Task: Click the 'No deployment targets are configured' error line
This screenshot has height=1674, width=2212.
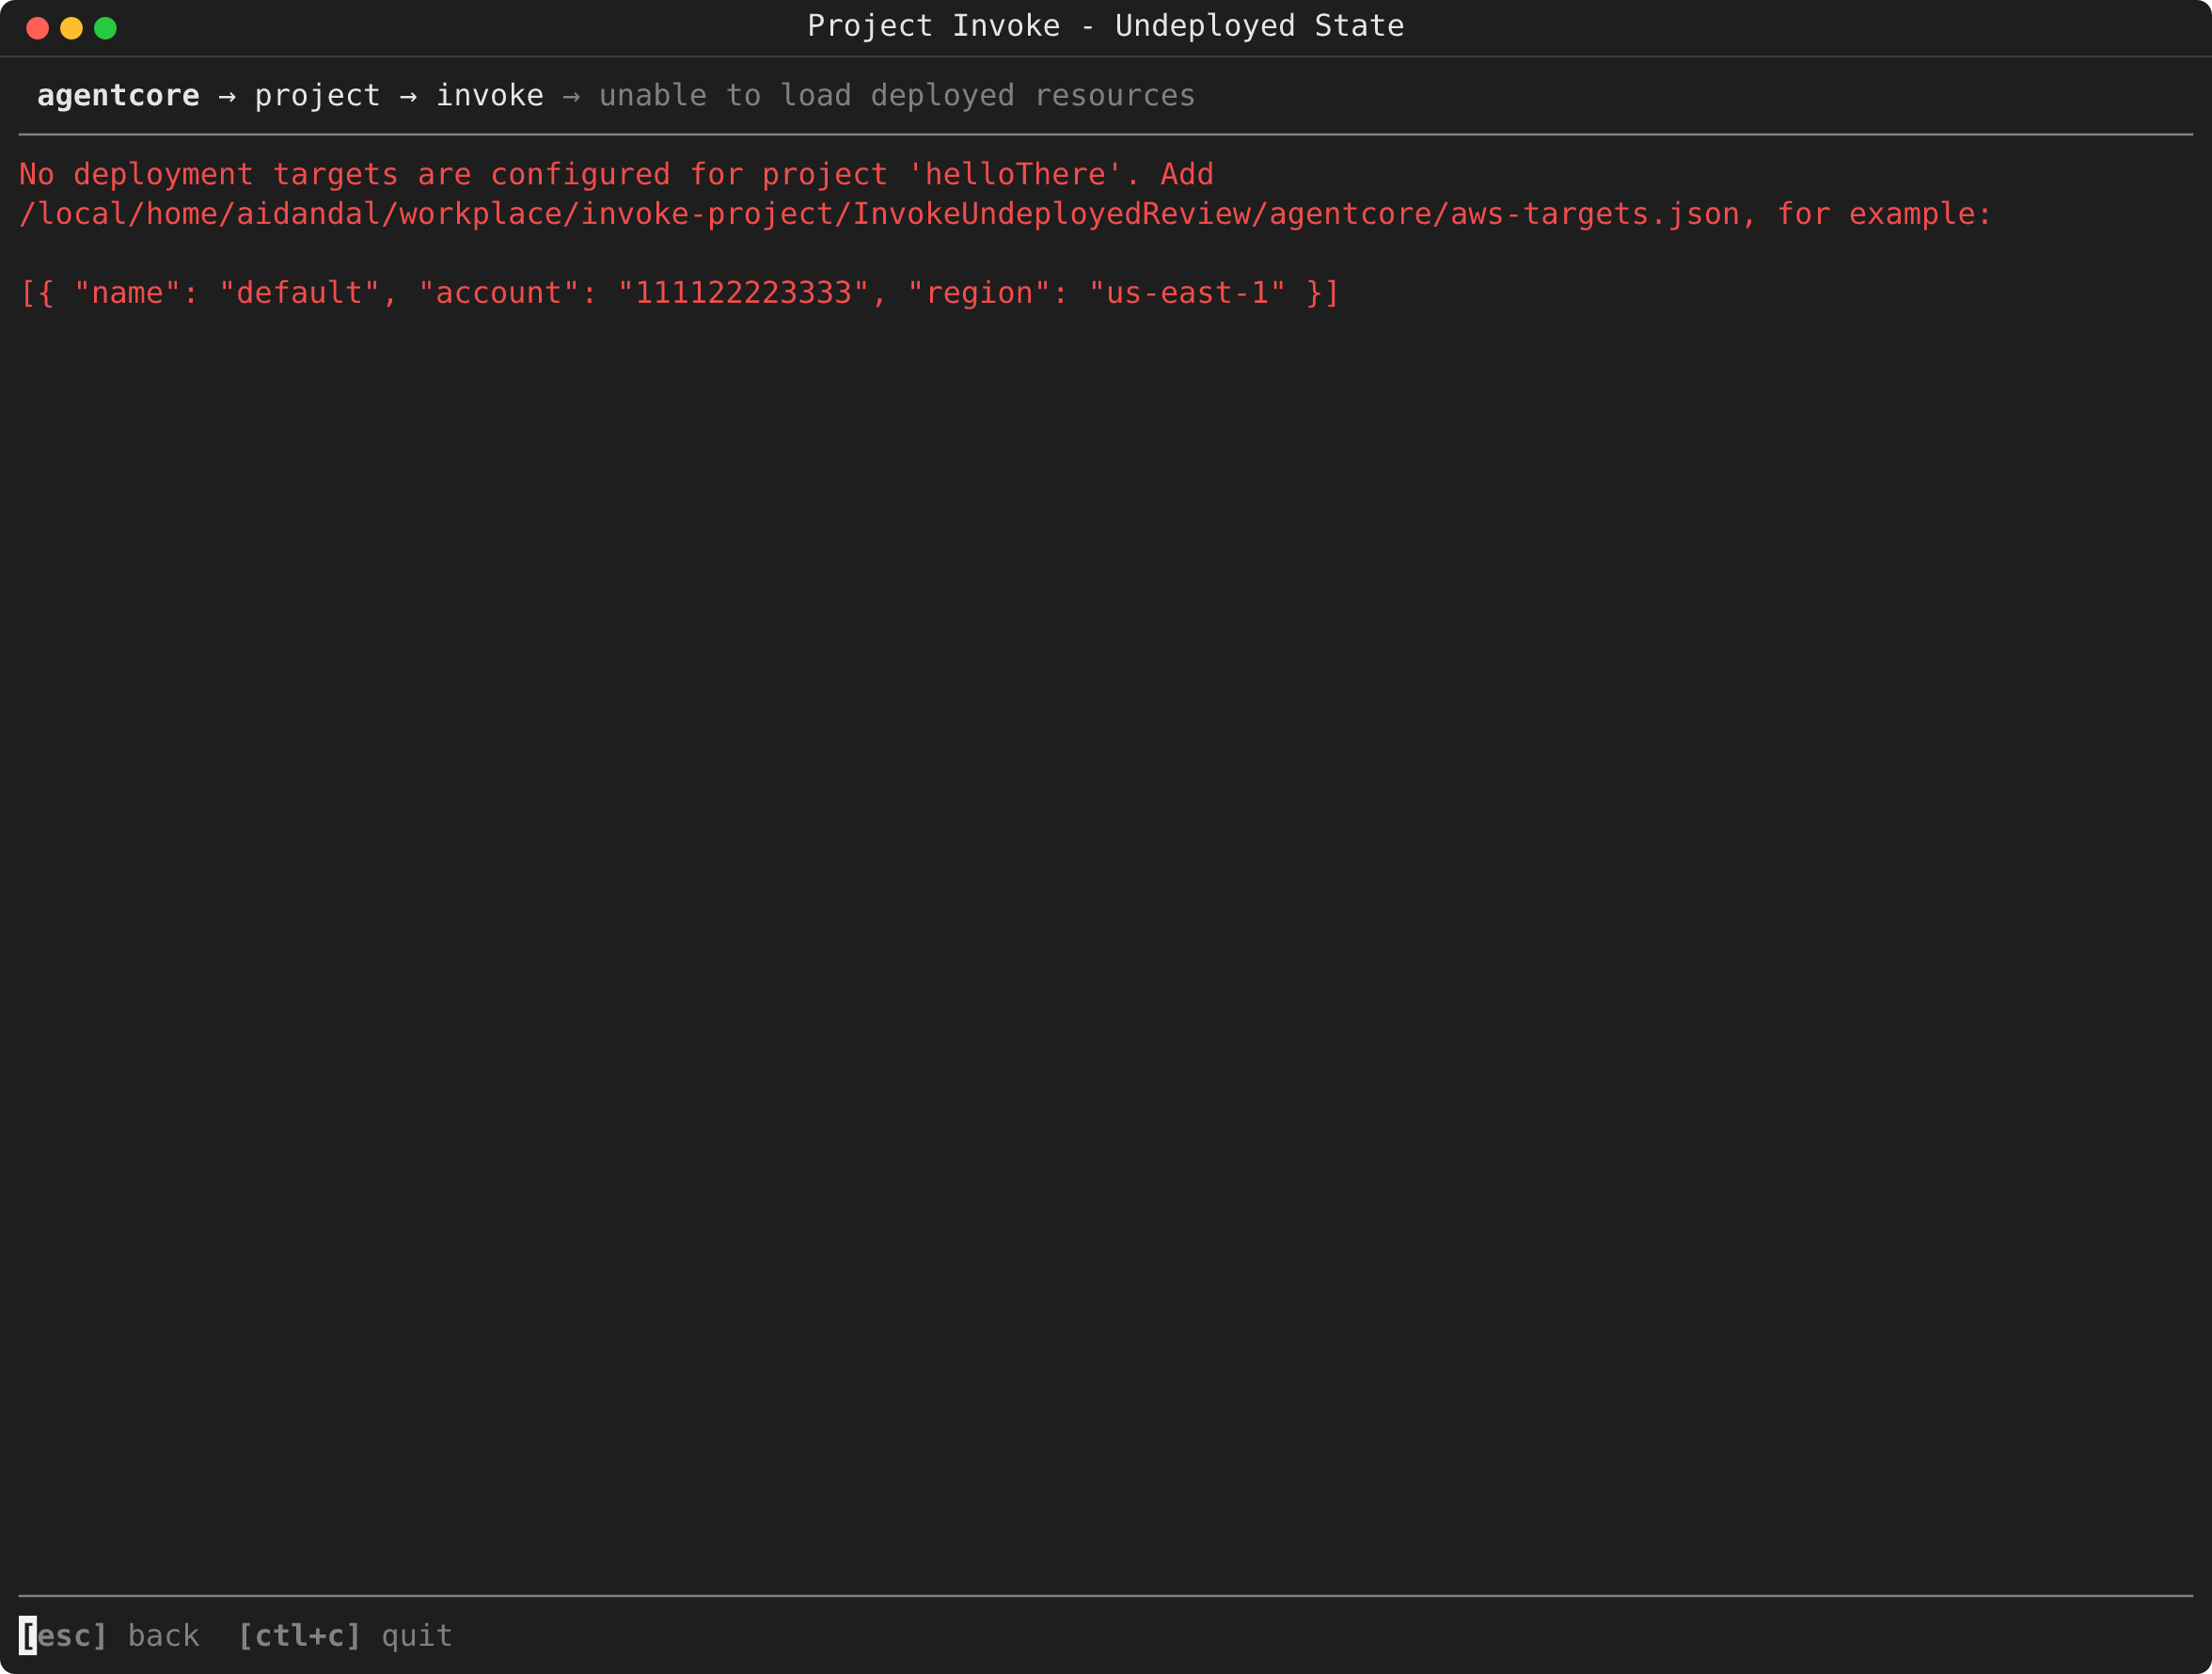Action: coord(616,175)
